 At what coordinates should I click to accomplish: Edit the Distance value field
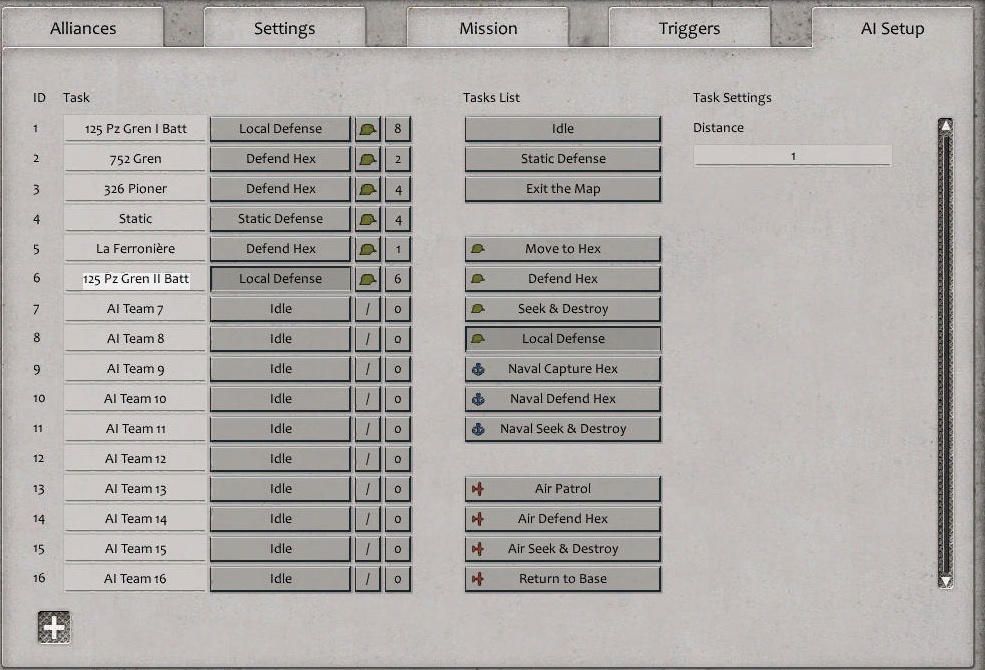[792, 155]
